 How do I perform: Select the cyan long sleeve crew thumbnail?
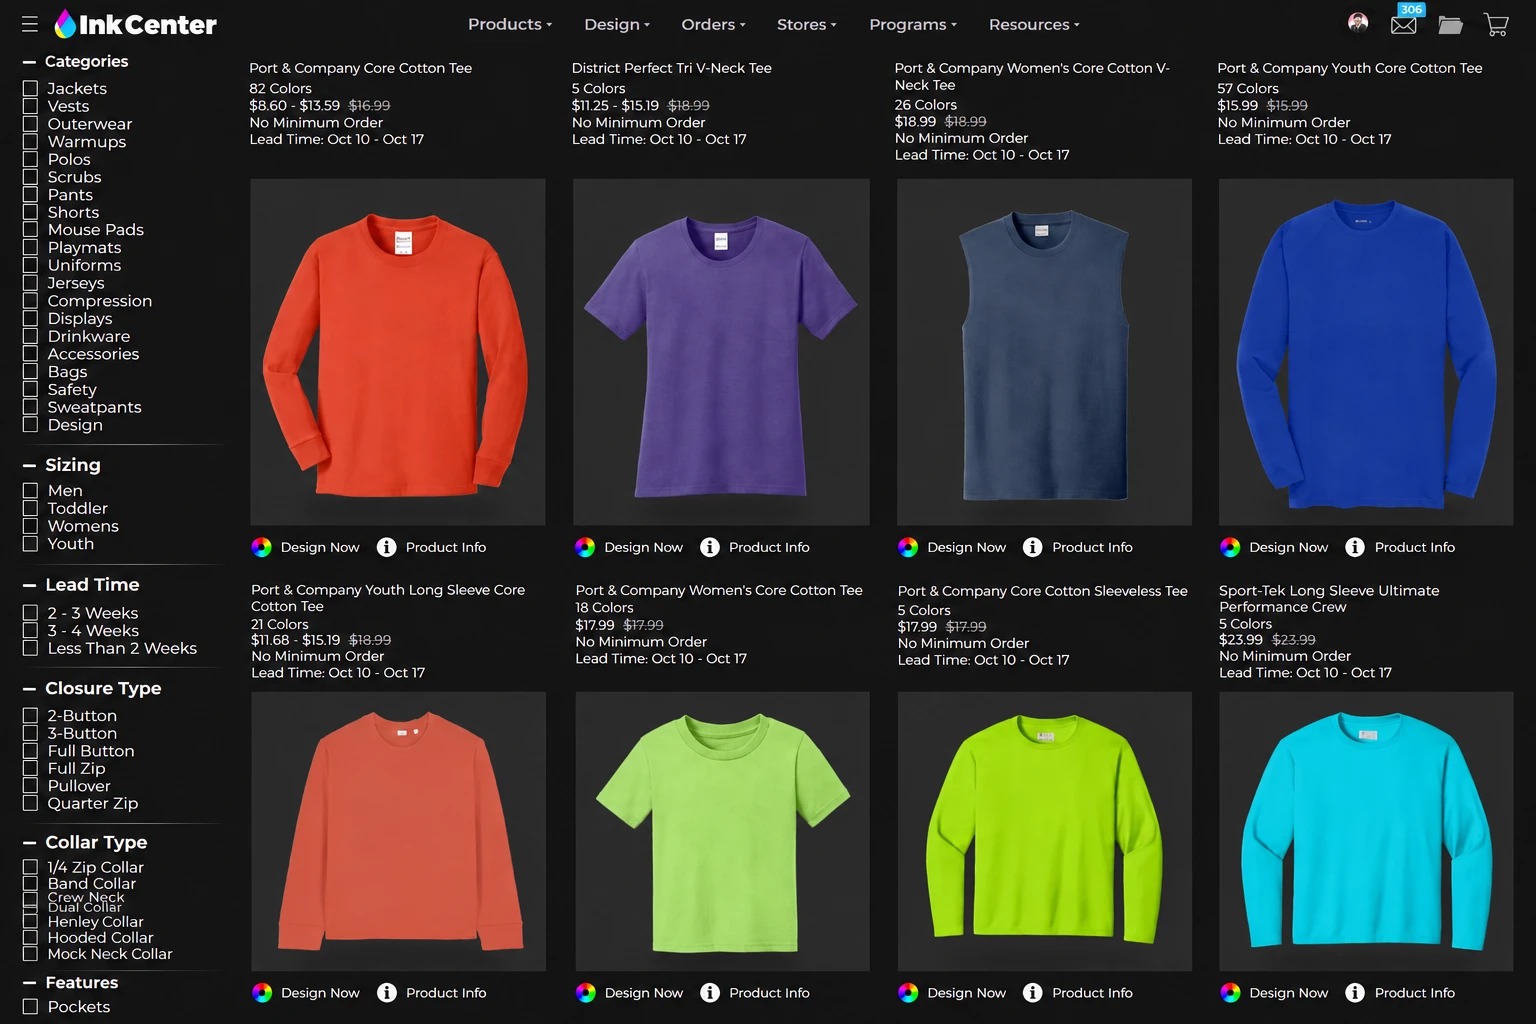pyautogui.click(x=1366, y=831)
